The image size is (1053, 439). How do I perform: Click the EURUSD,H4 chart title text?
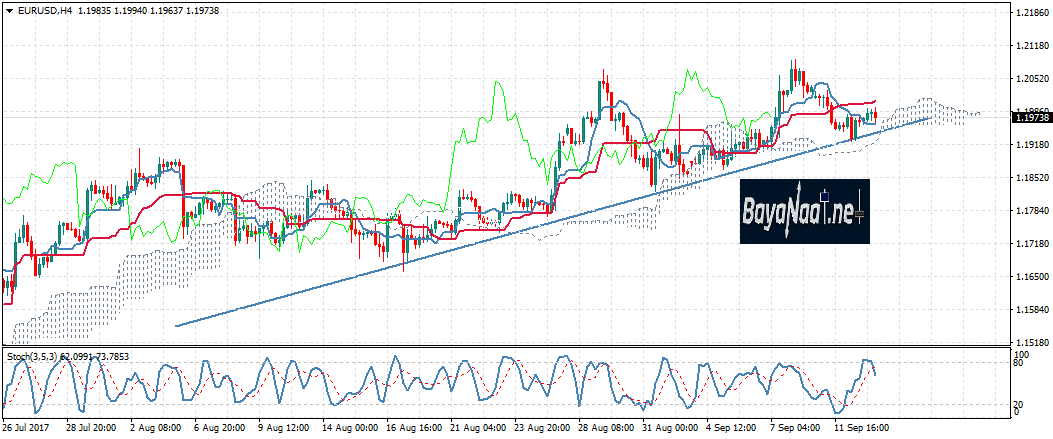point(46,11)
